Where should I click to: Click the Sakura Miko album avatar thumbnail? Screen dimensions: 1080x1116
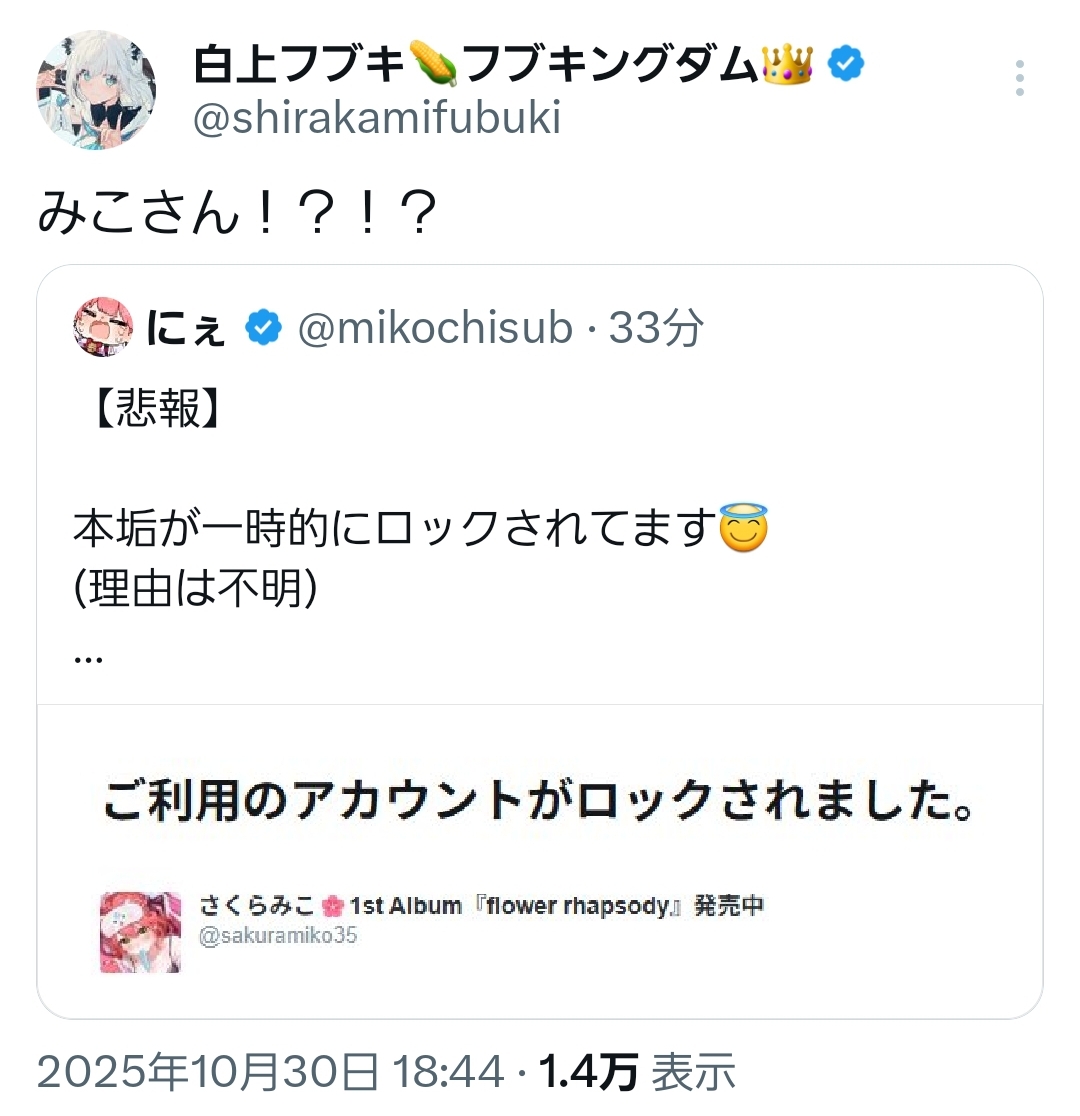[141, 932]
